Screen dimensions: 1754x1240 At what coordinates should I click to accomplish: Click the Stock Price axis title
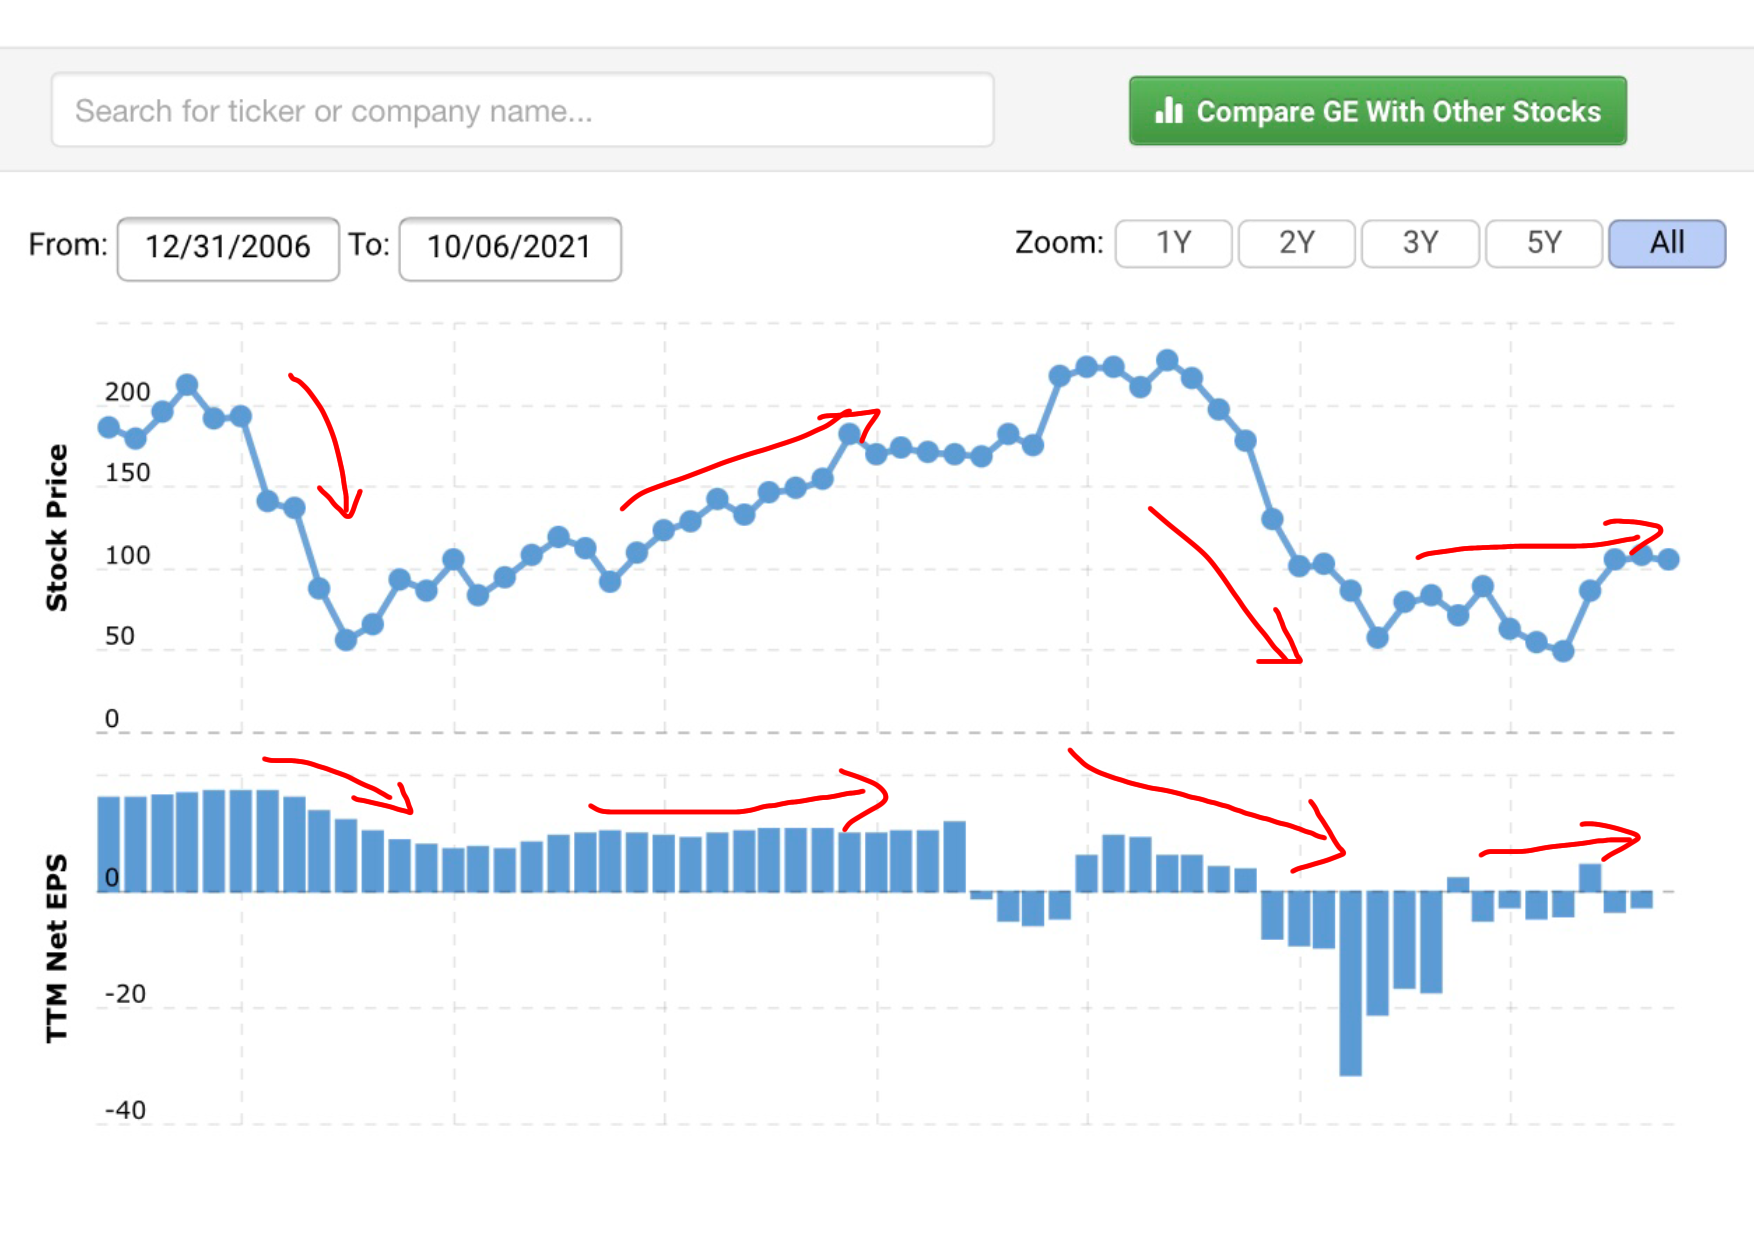(x=57, y=527)
